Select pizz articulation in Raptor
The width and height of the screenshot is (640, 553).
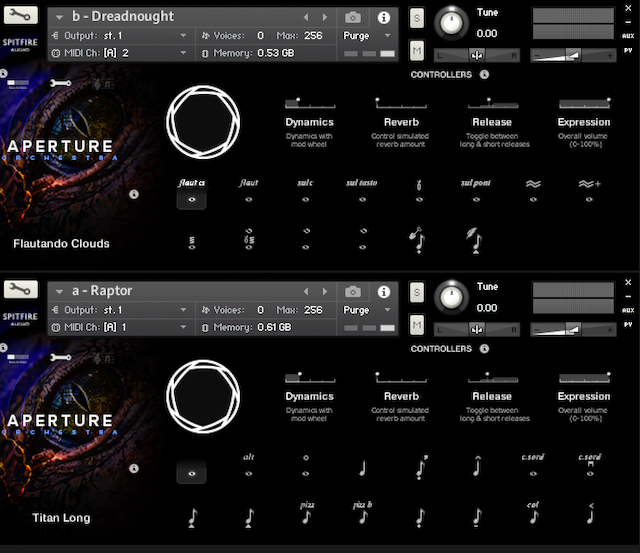pos(307,514)
